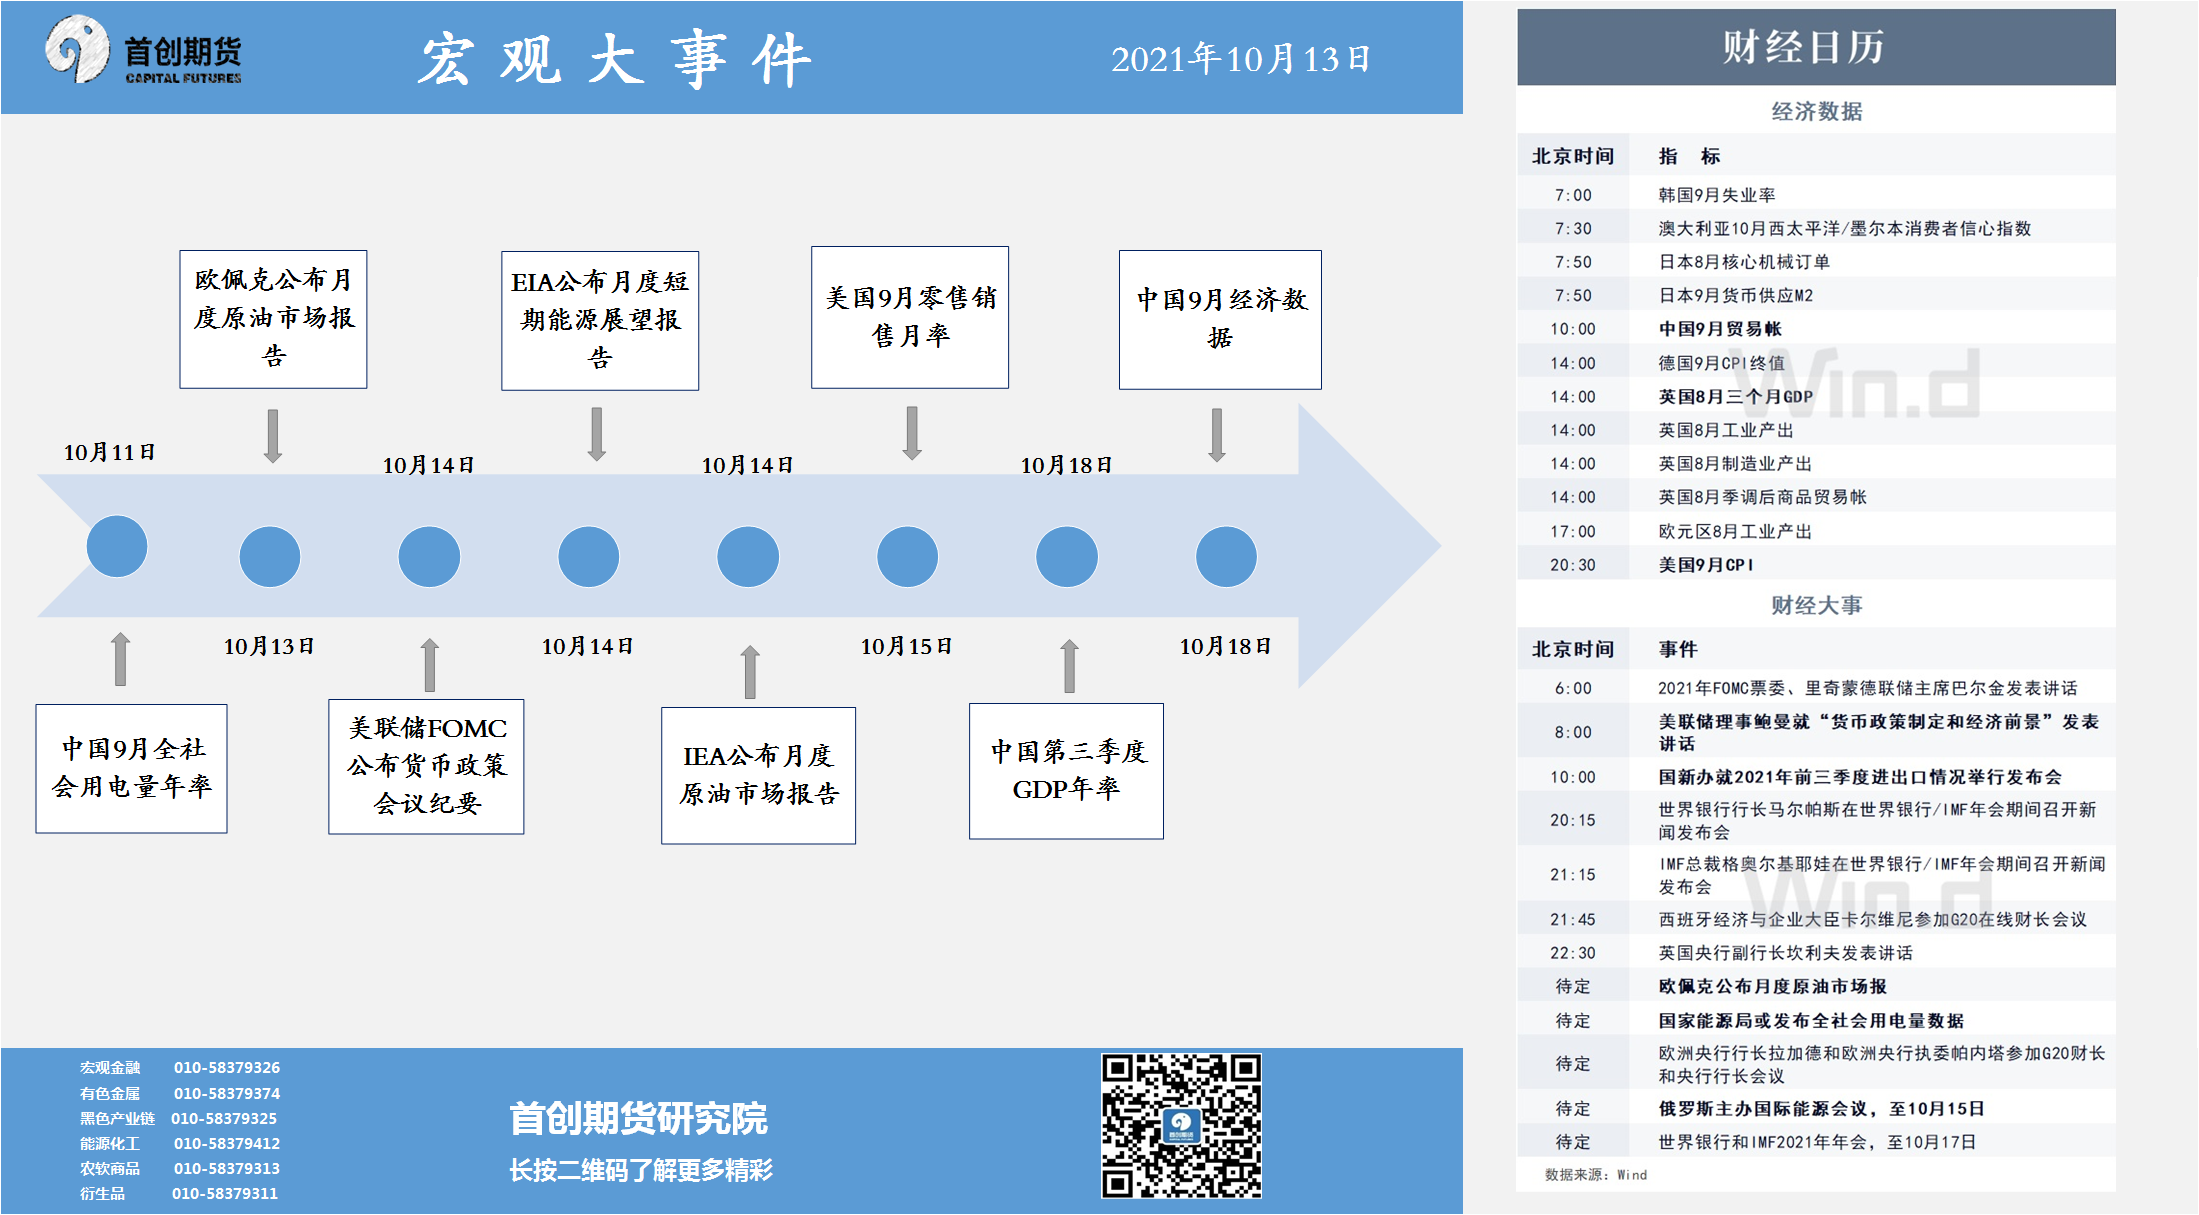Click the up arrow above 中国第三季度GDP box
2199x1215 pixels.
1070,666
